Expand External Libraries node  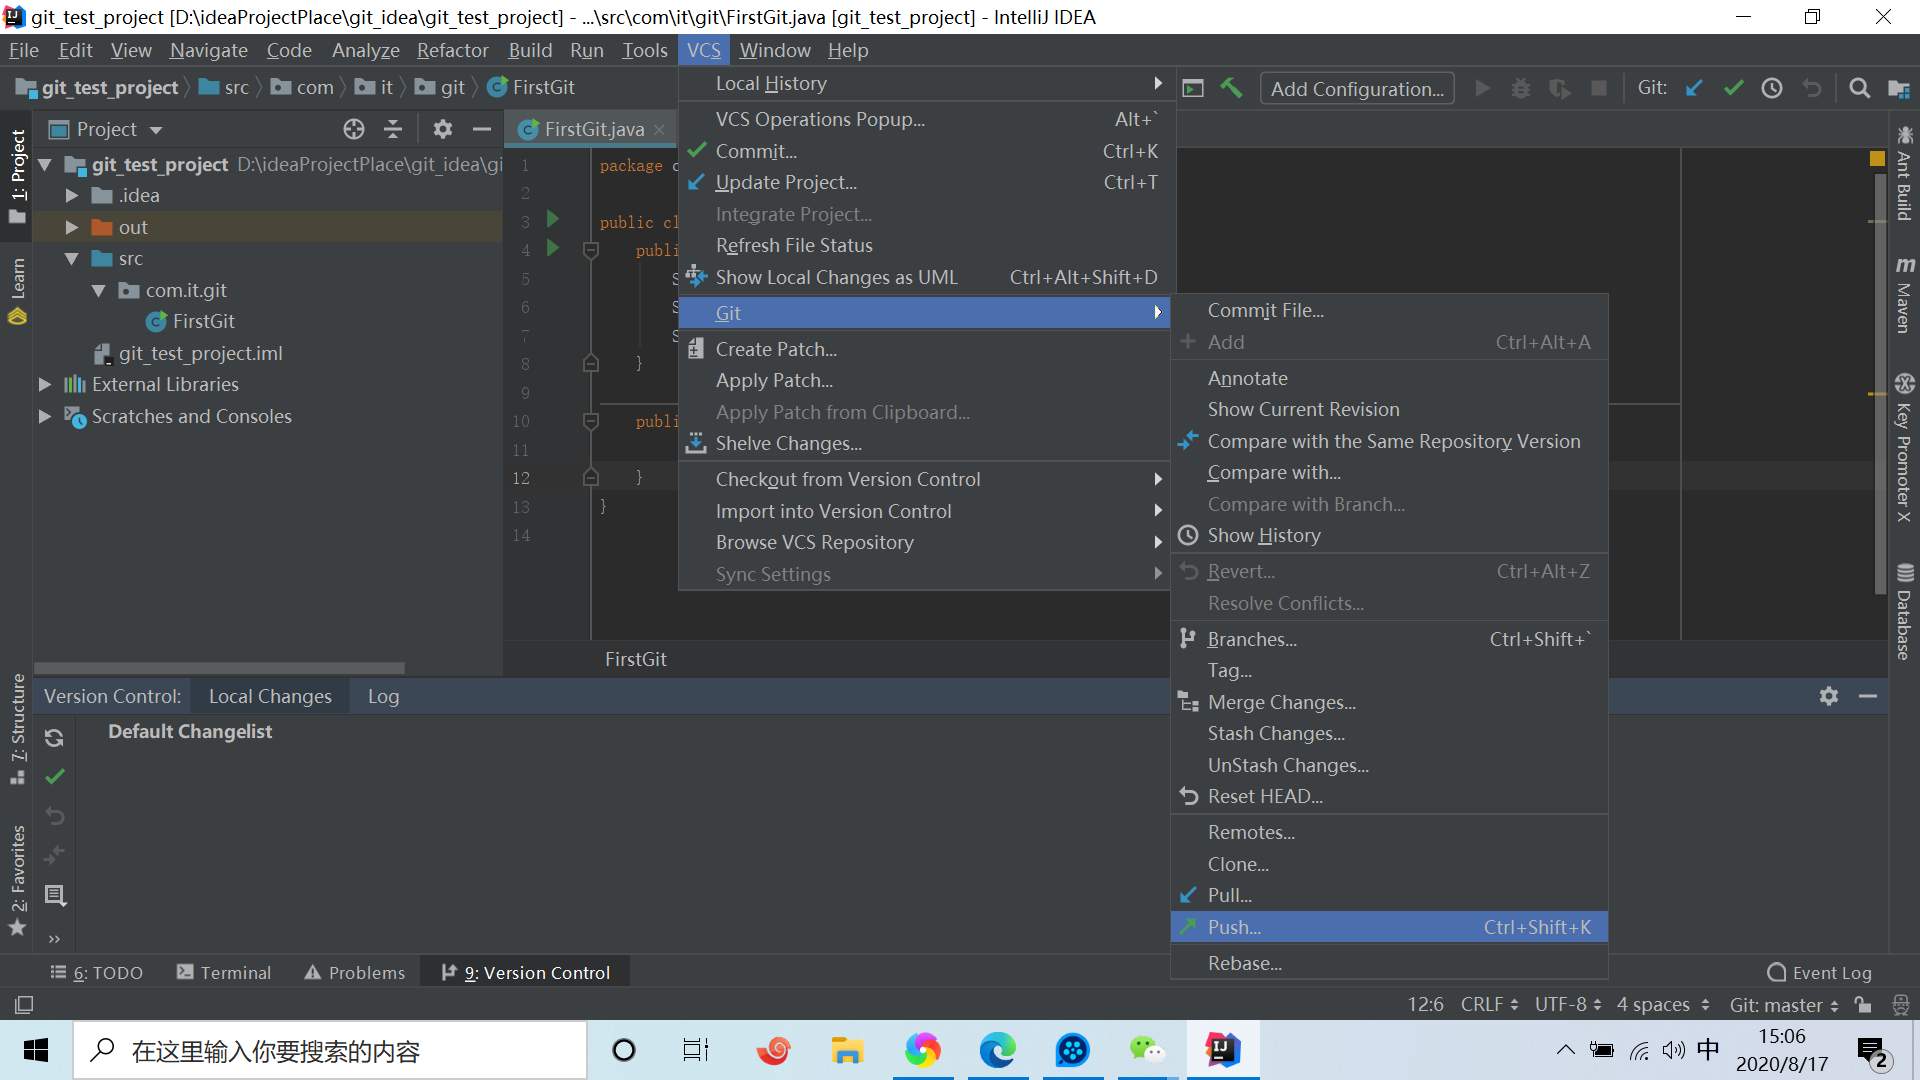click(44, 384)
